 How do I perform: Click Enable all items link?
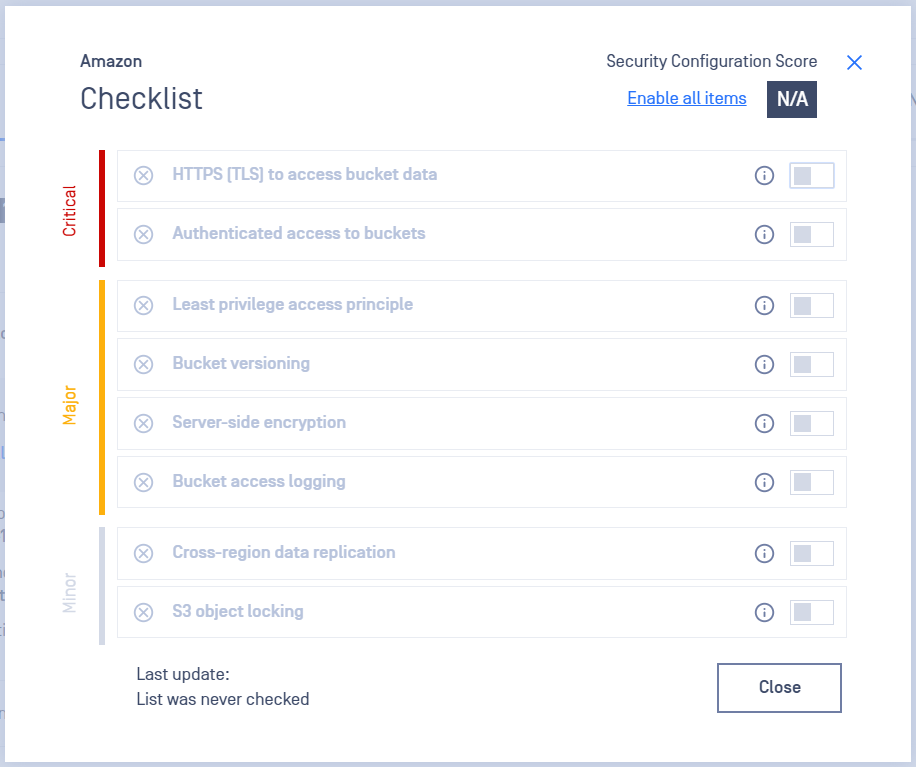point(686,98)
